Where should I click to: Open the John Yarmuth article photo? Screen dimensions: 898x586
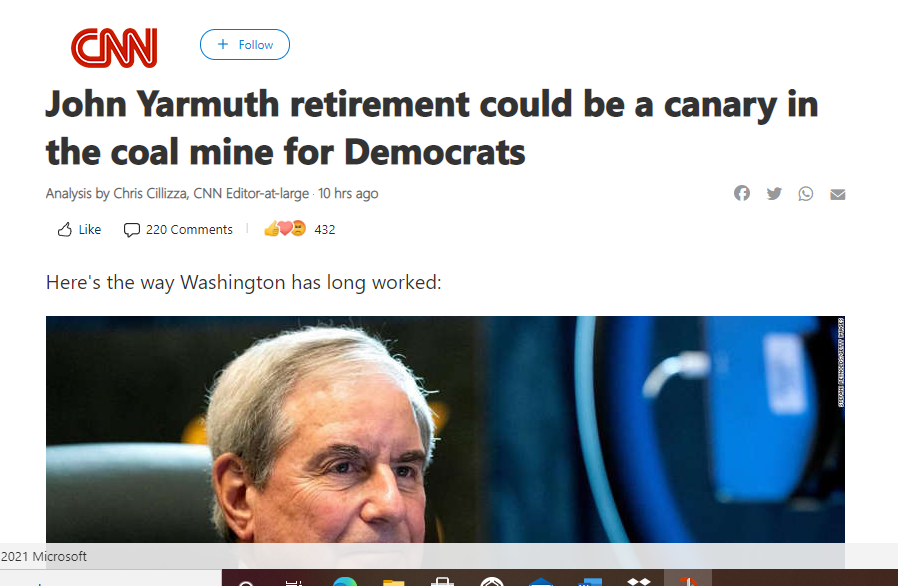point(445,429)
